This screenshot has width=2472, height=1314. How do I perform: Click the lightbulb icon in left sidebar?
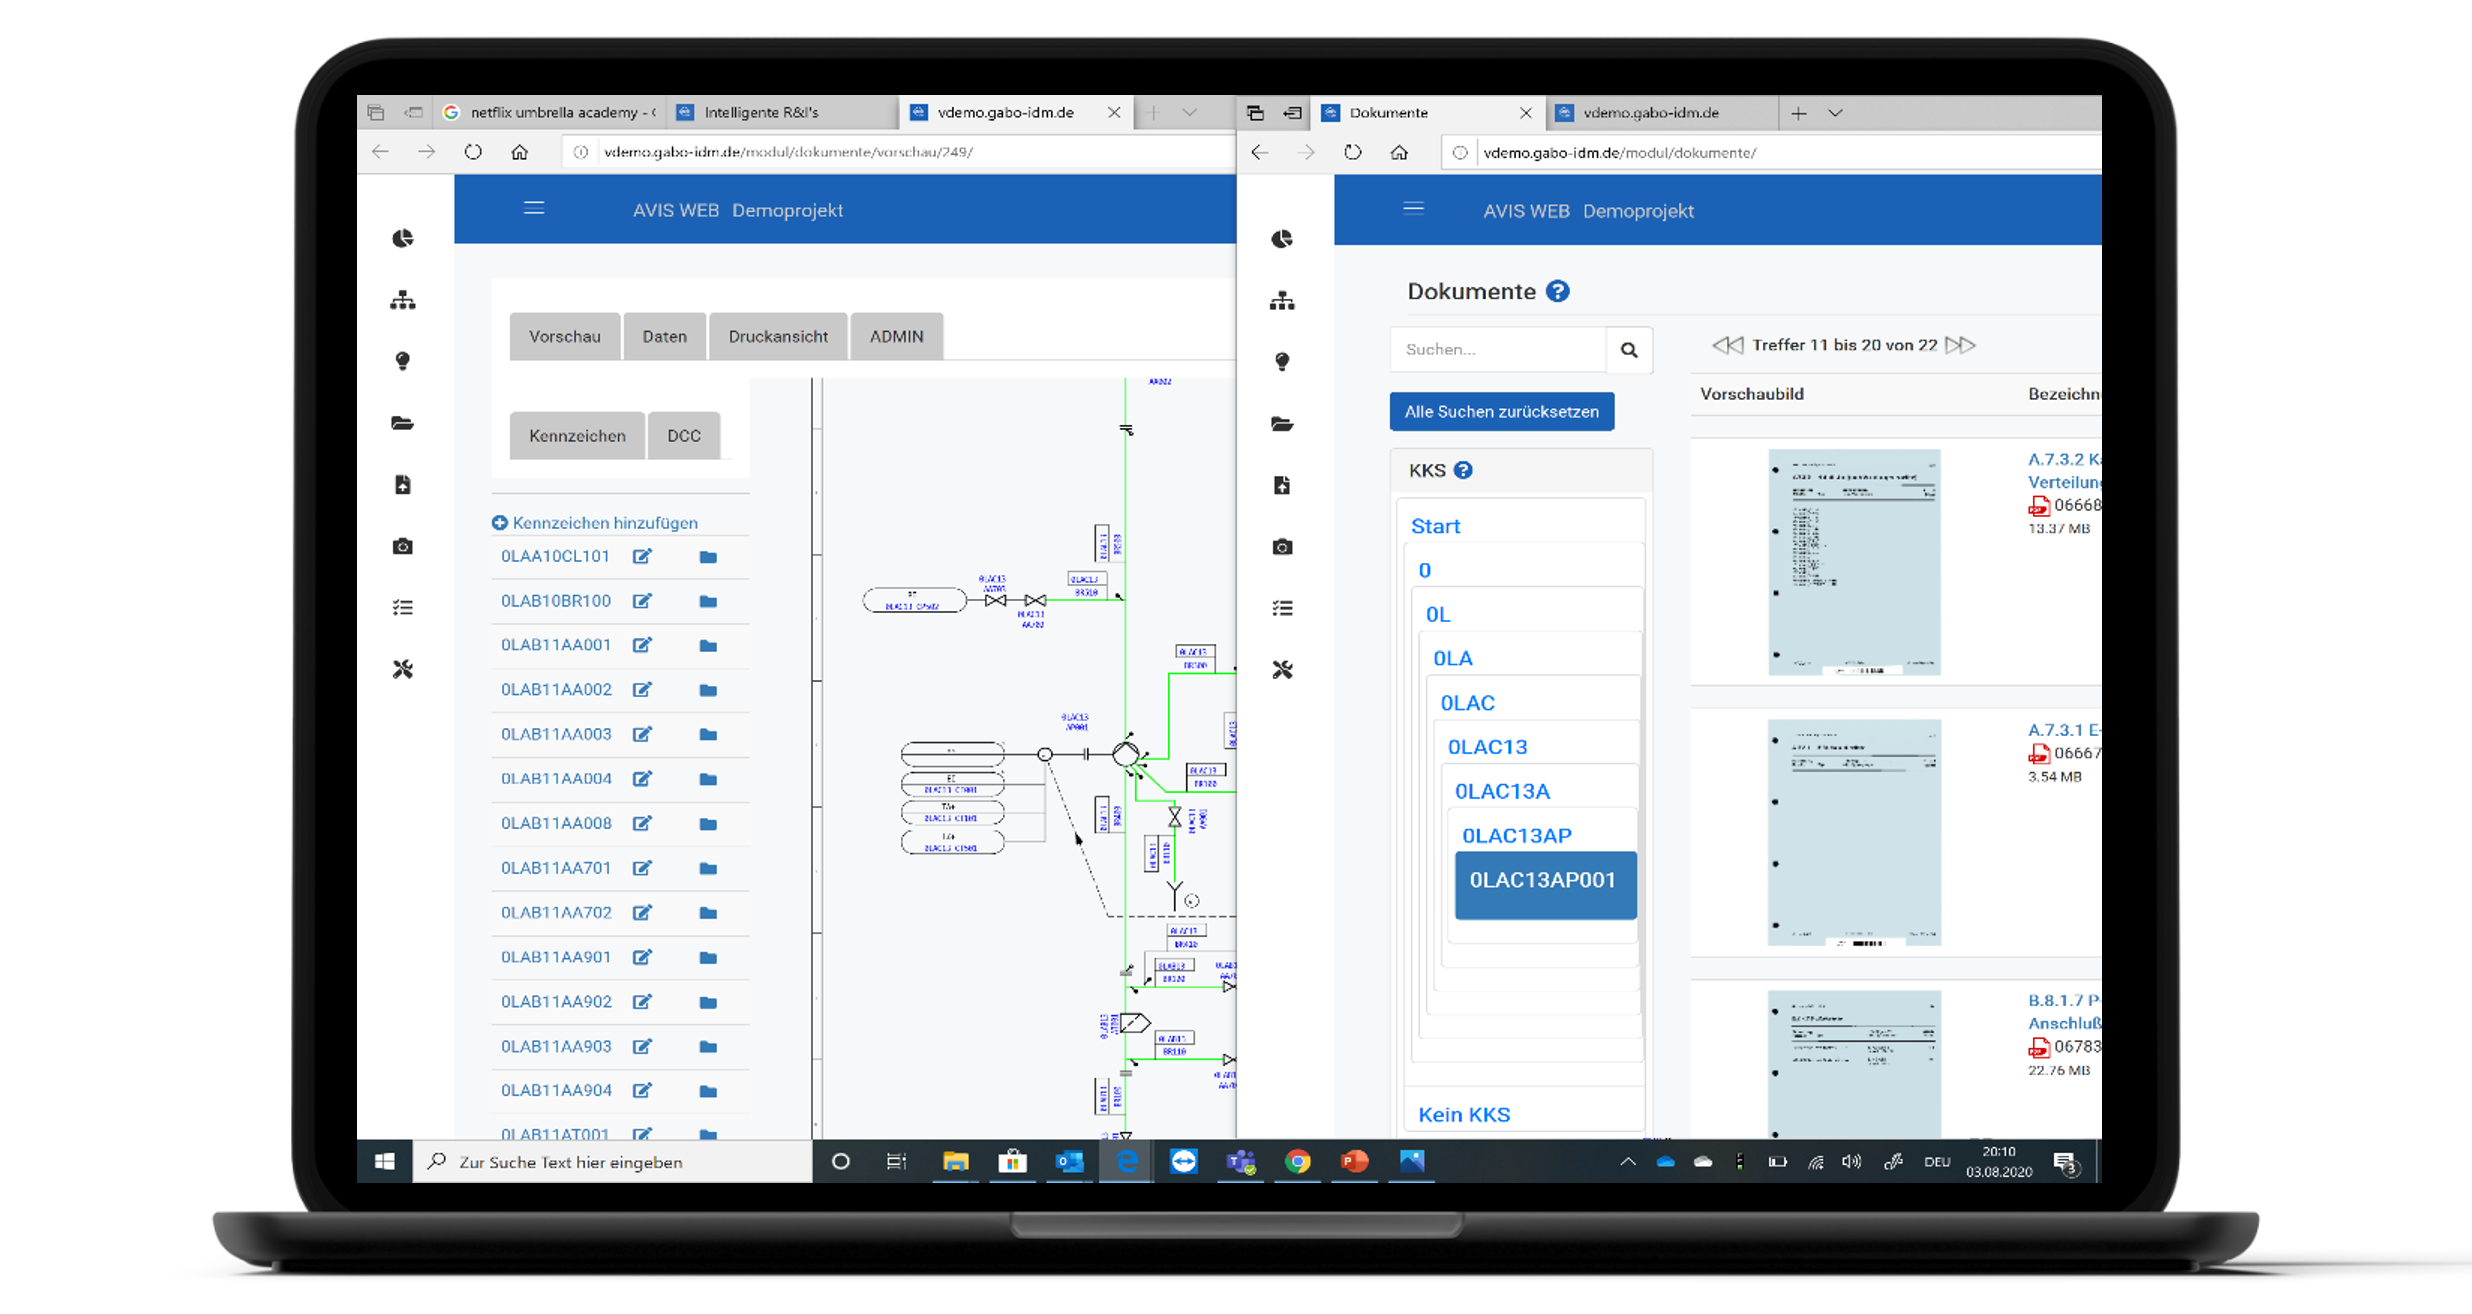coord(402,361)
